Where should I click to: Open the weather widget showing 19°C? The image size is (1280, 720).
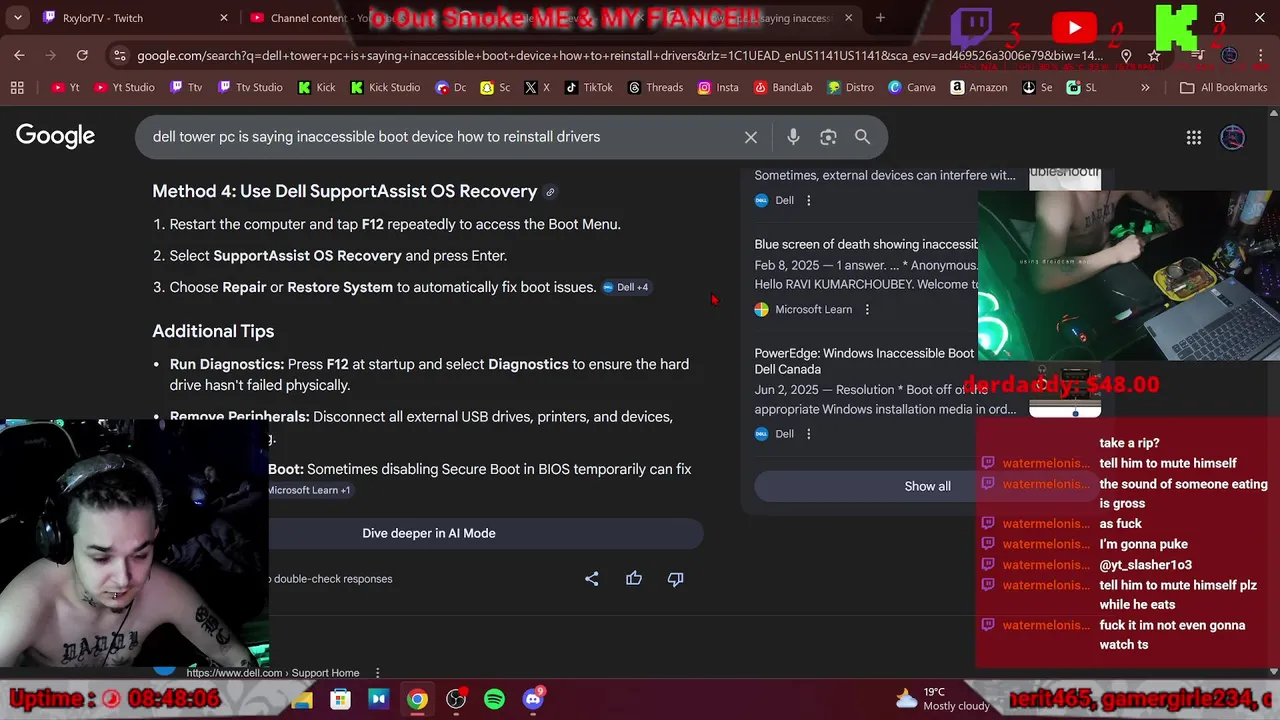tap(942, 699)
